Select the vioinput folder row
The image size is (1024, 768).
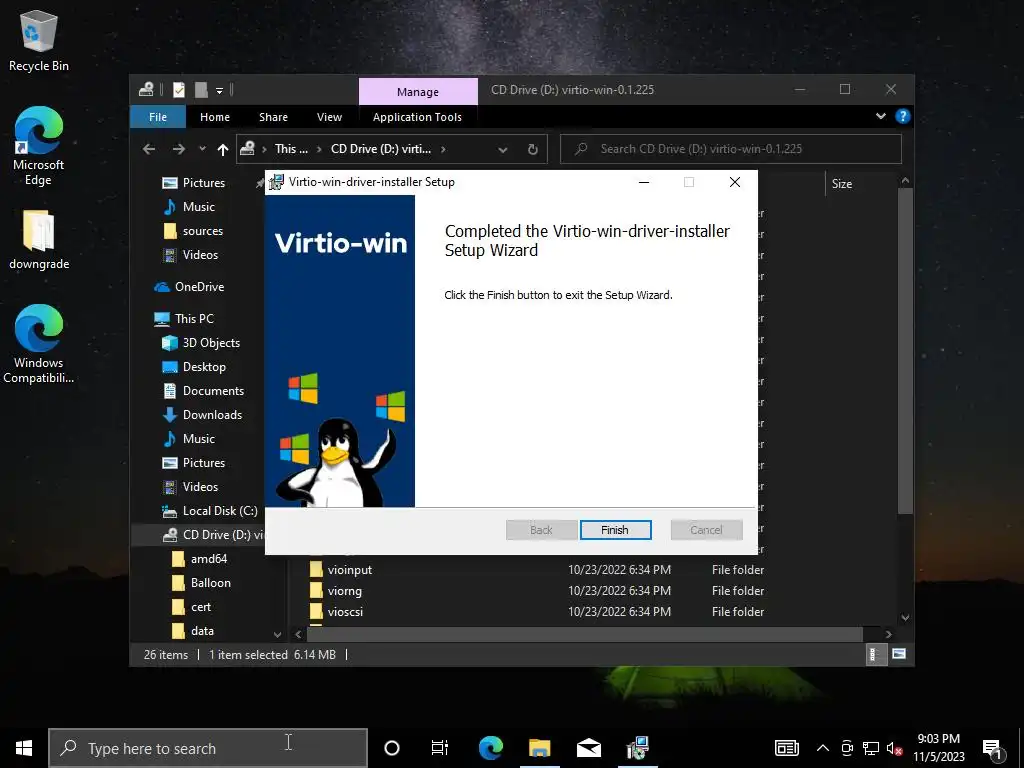coord(536,569)
